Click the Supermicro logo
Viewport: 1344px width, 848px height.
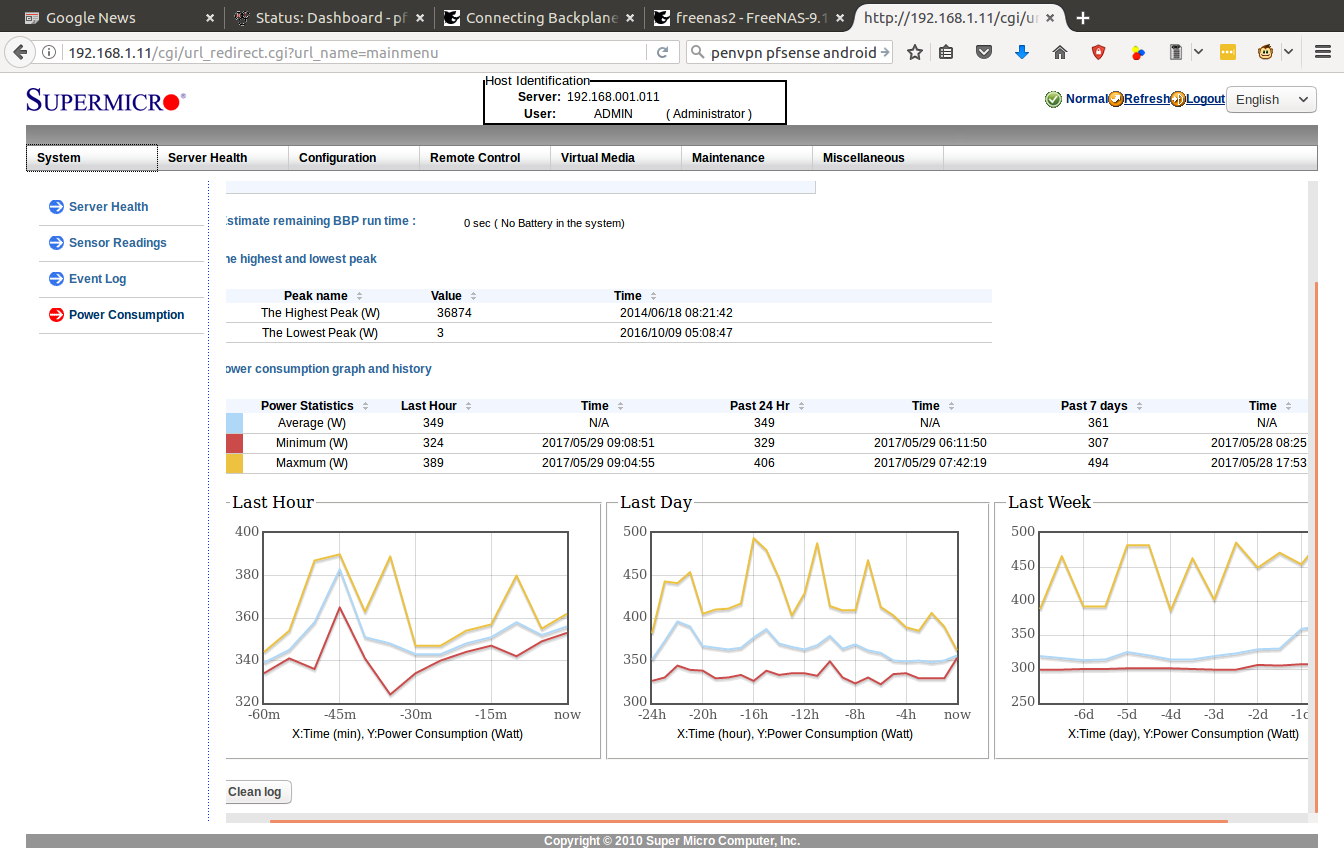click(x=106, y=100)
